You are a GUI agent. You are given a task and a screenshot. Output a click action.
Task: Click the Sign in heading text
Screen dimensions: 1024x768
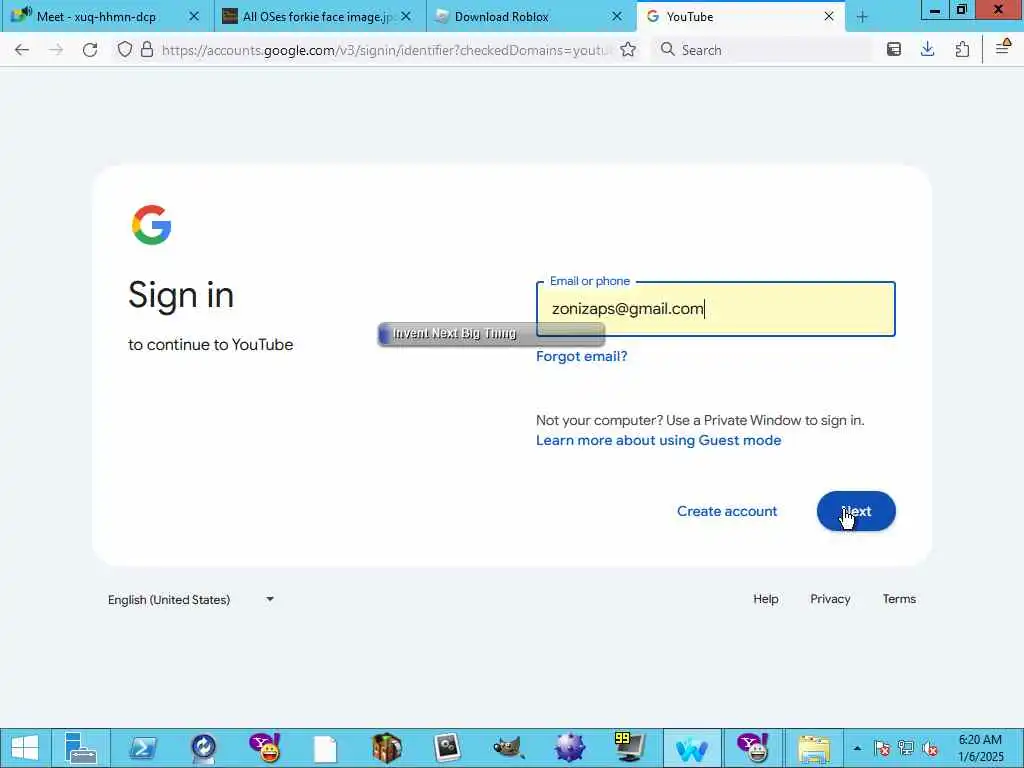181,295
